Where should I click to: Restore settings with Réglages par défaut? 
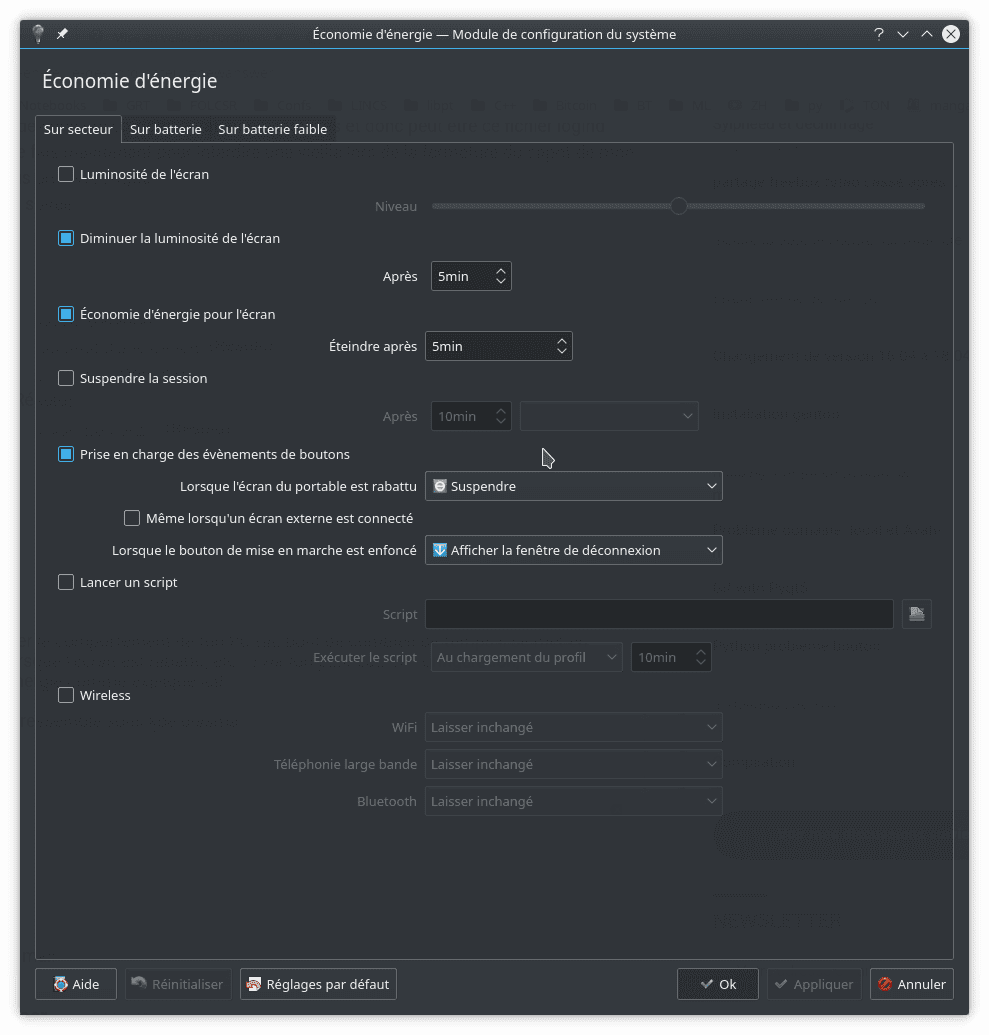pos(318,984)
